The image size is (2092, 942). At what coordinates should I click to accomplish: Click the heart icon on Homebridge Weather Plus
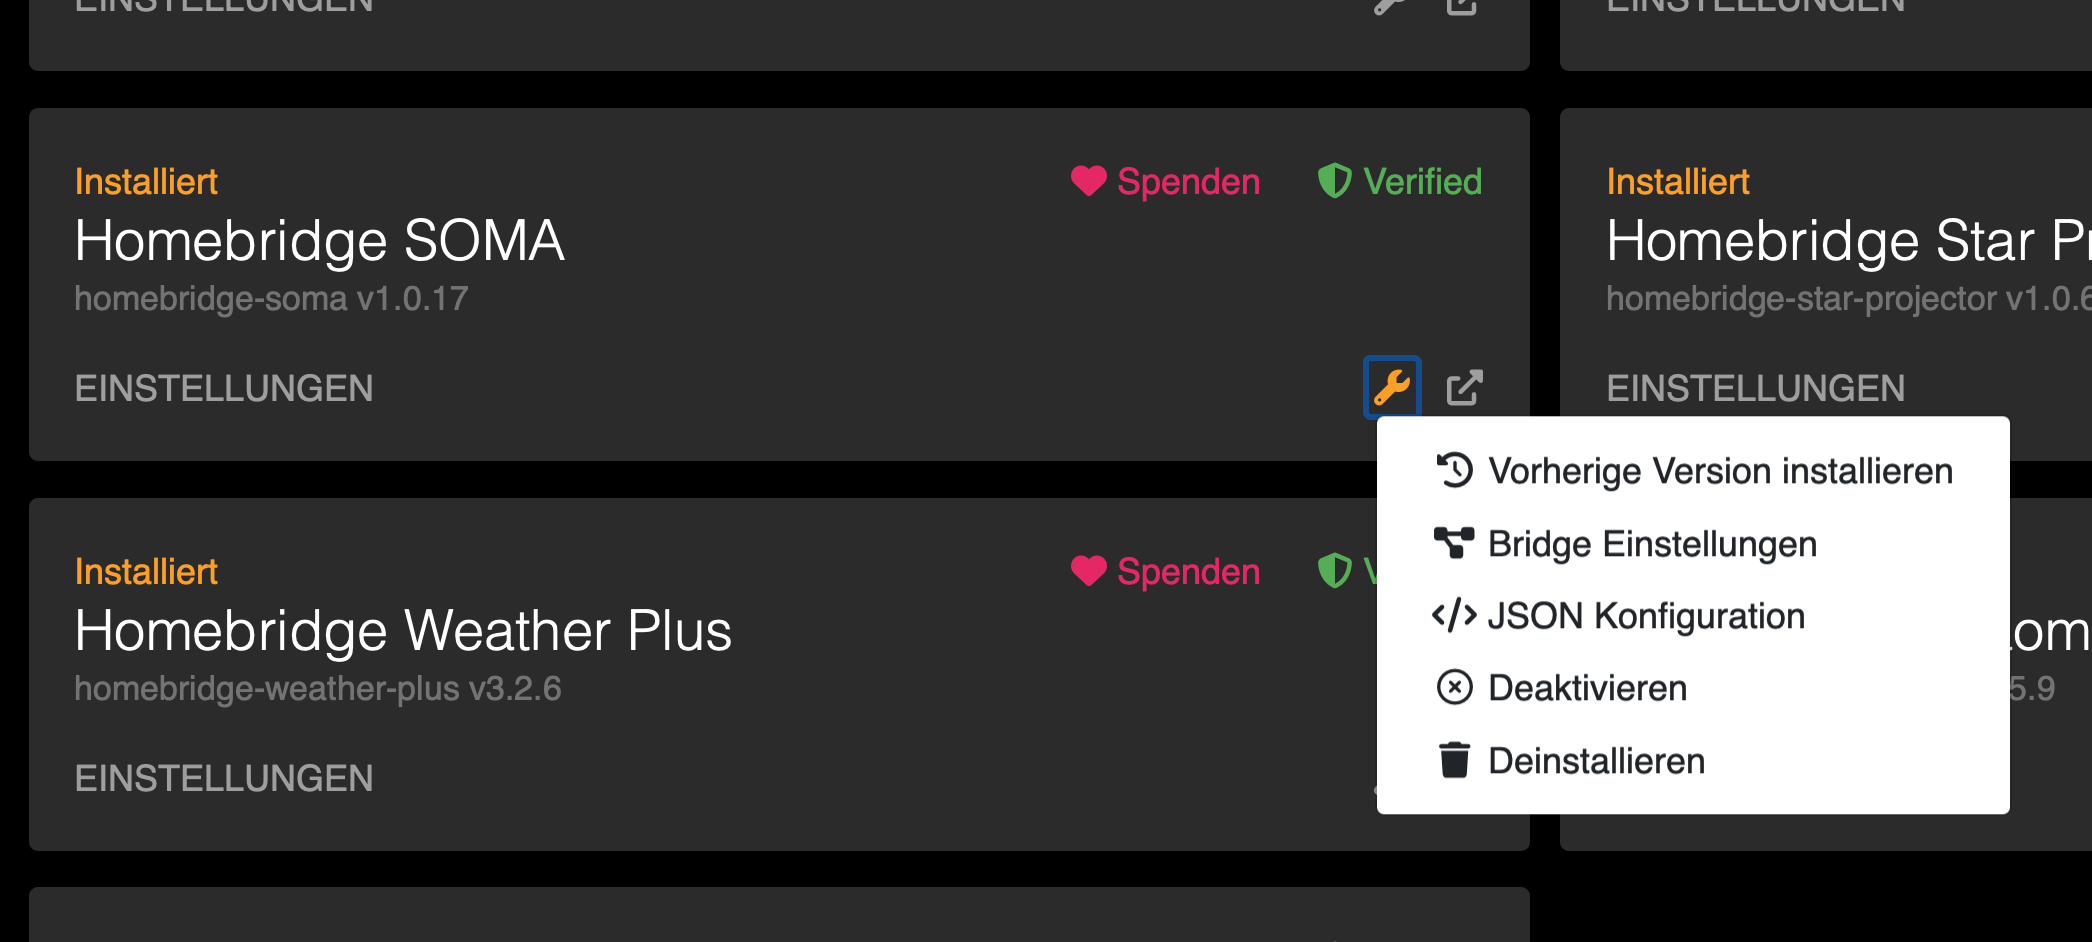(x=1088, y=571)
